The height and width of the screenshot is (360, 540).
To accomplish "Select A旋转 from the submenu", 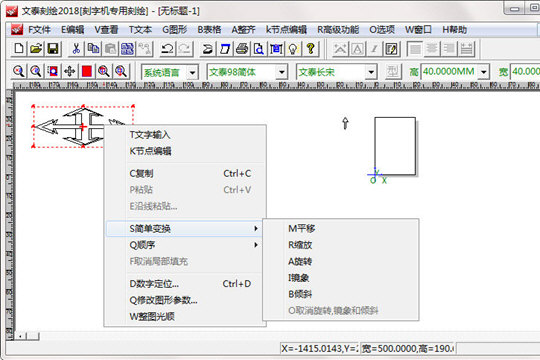I will (x=341, y=261).
